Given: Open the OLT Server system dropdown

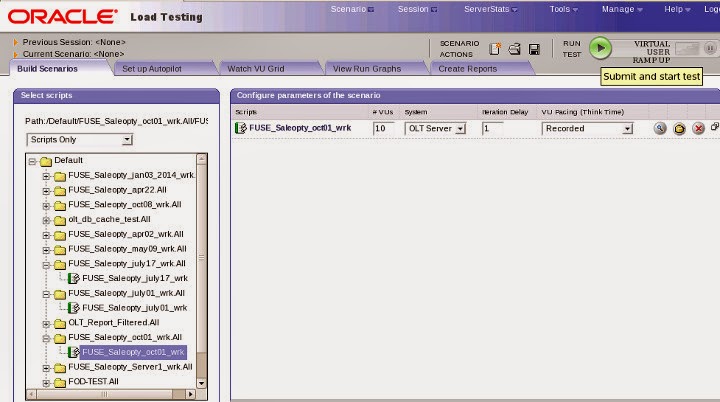Looking at the screenshot, I should point(460,129).
